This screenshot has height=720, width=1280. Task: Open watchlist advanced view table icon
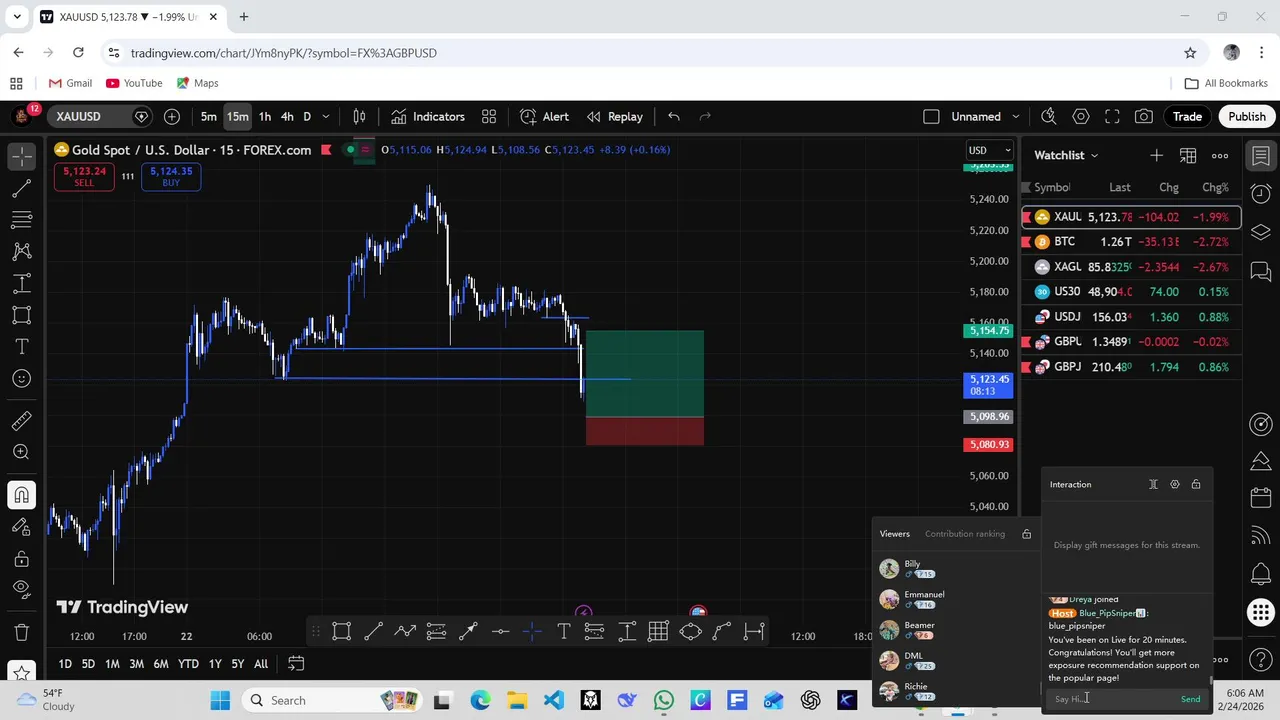(x=1188, y=155)
